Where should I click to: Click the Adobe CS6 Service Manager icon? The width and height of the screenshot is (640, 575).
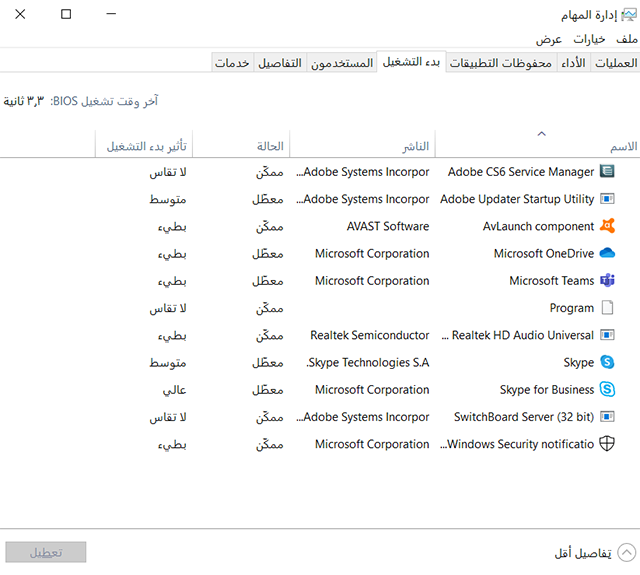tap(607, 172)
